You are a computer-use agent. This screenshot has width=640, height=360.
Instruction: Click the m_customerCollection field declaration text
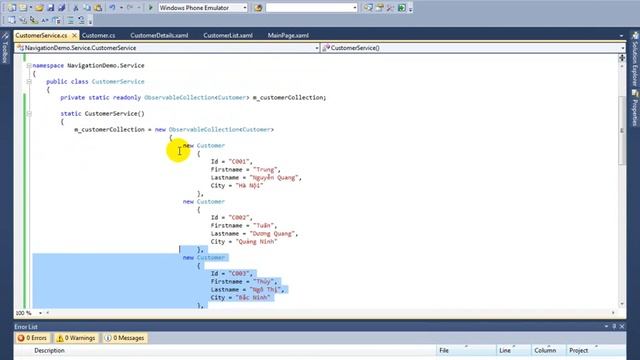[x=289, y=98]
